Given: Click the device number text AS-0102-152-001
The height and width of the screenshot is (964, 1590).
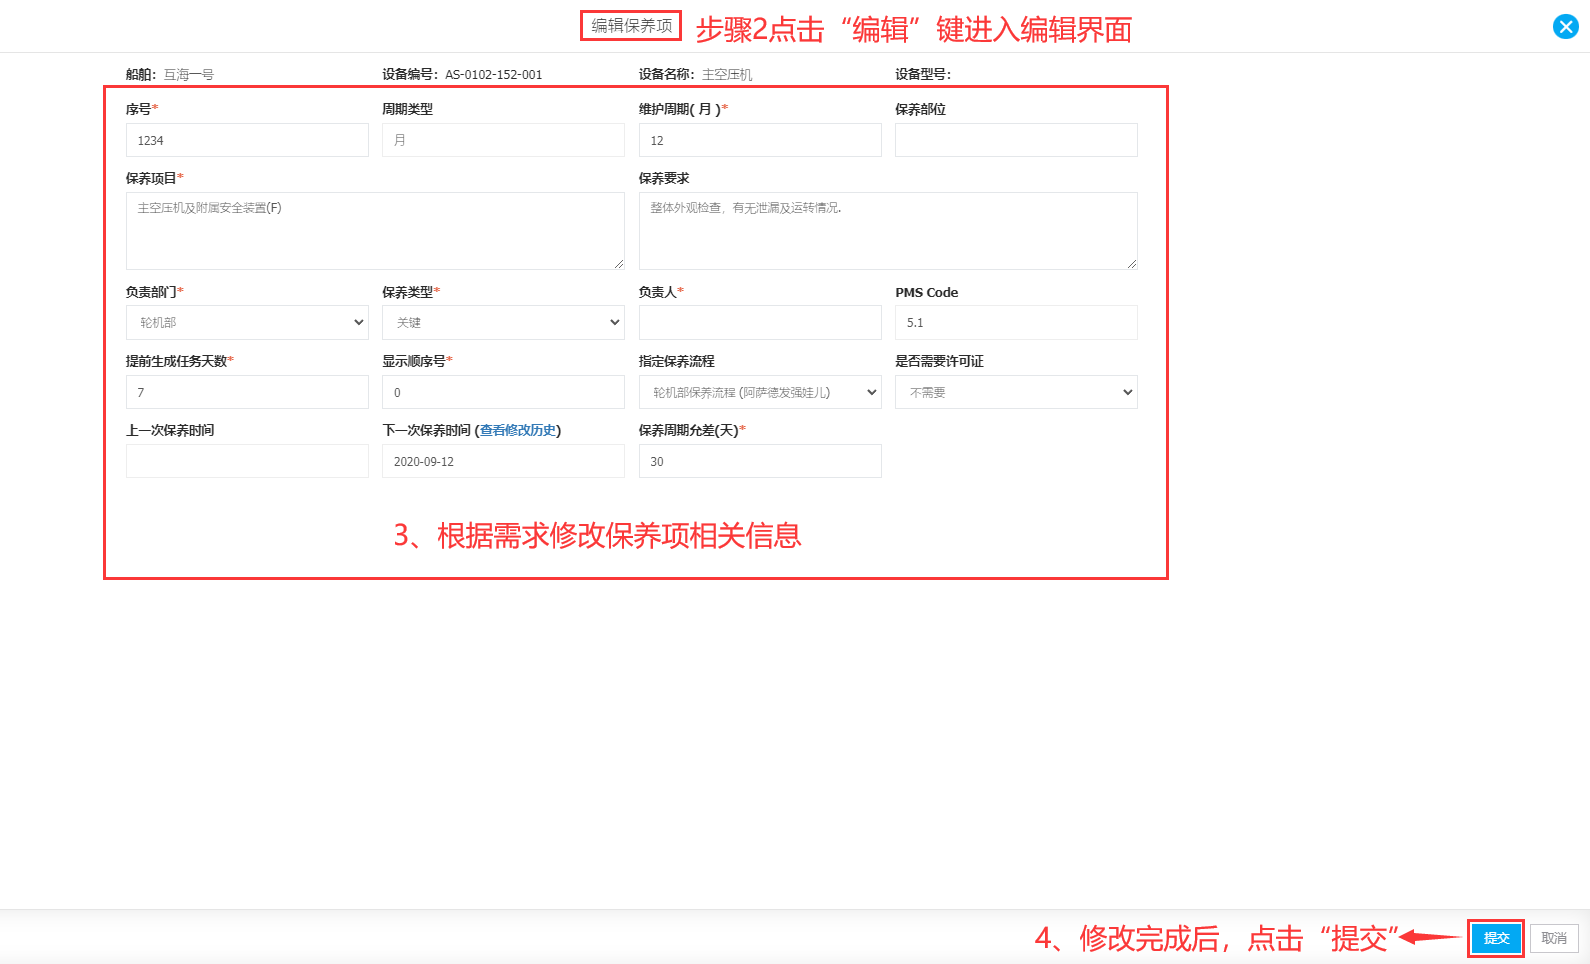Looking at the screenshot, I should [494, 74].
